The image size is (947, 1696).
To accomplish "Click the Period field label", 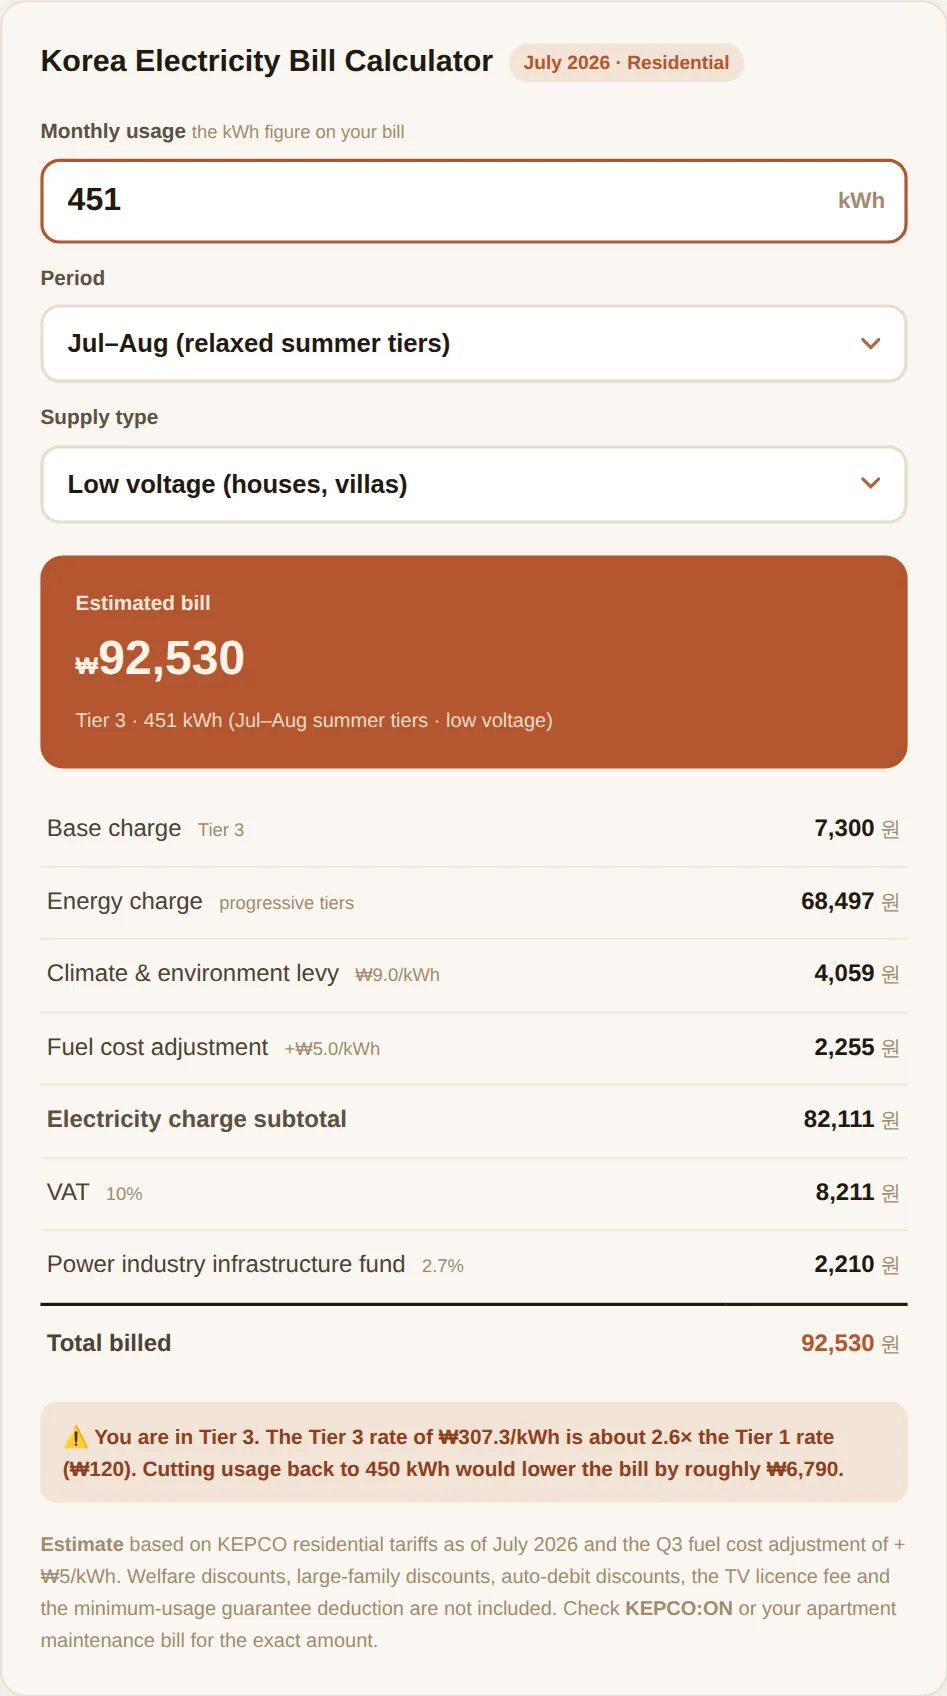I will 72,278.
